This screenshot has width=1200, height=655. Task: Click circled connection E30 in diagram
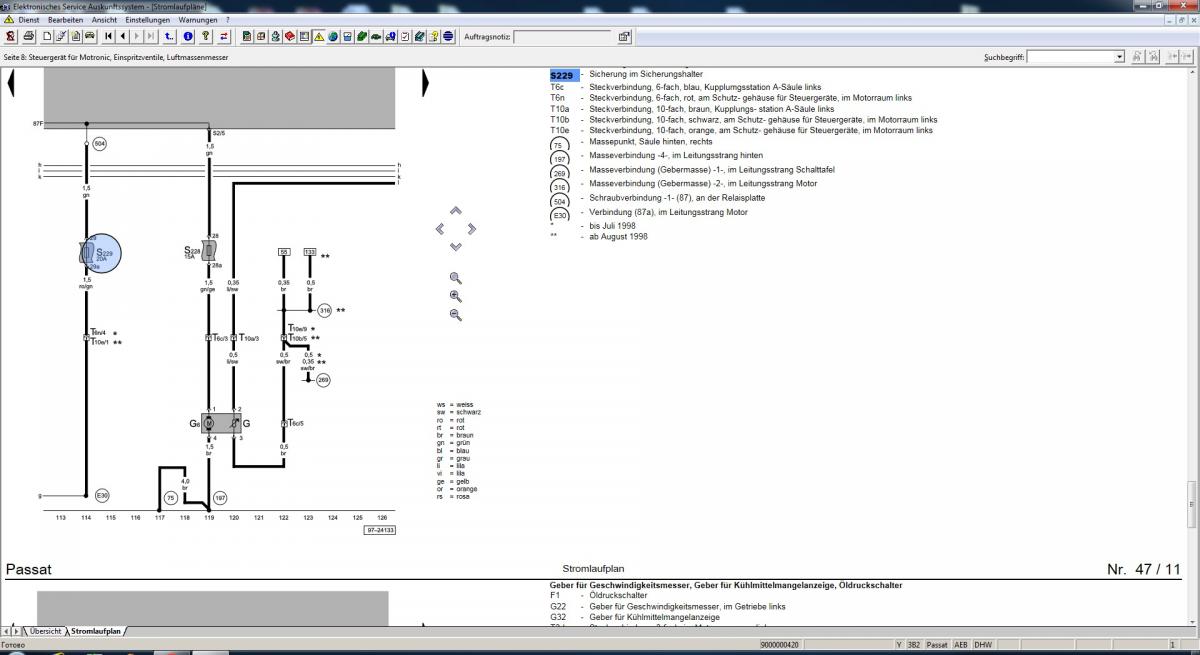(x=101, y=495)
